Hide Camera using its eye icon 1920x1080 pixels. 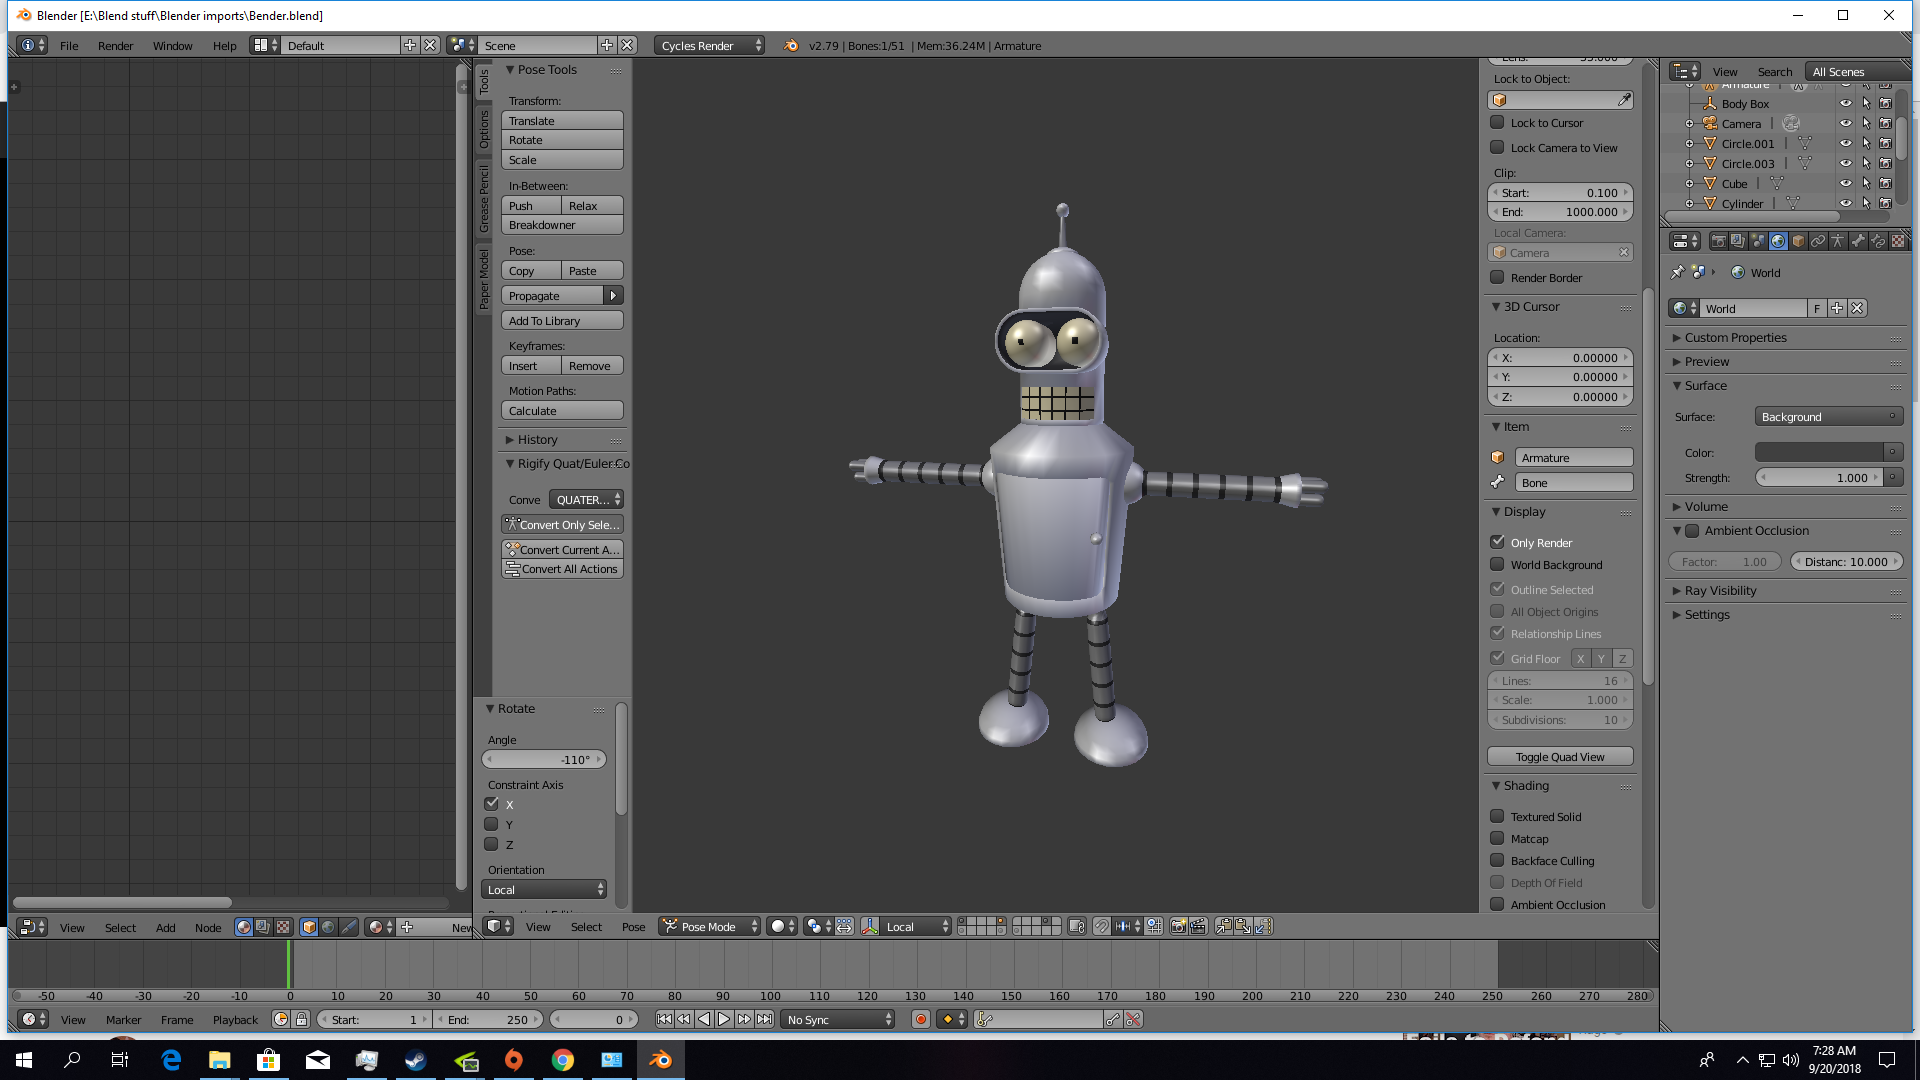(1846, 124)
